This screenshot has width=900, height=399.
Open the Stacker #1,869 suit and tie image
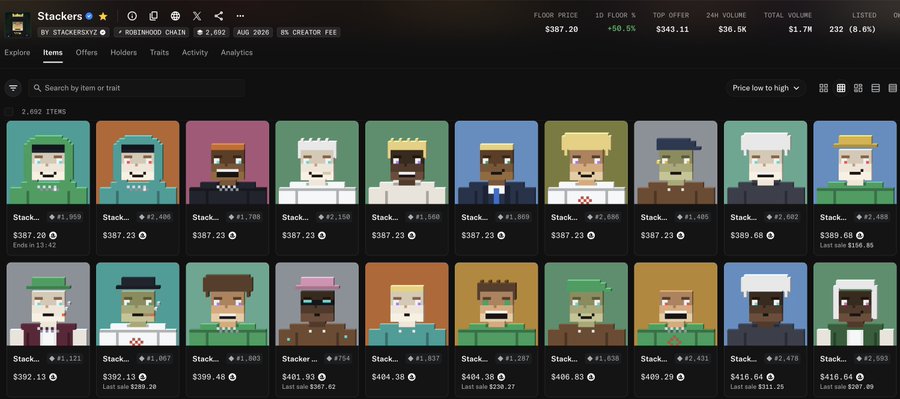(496, 162)
